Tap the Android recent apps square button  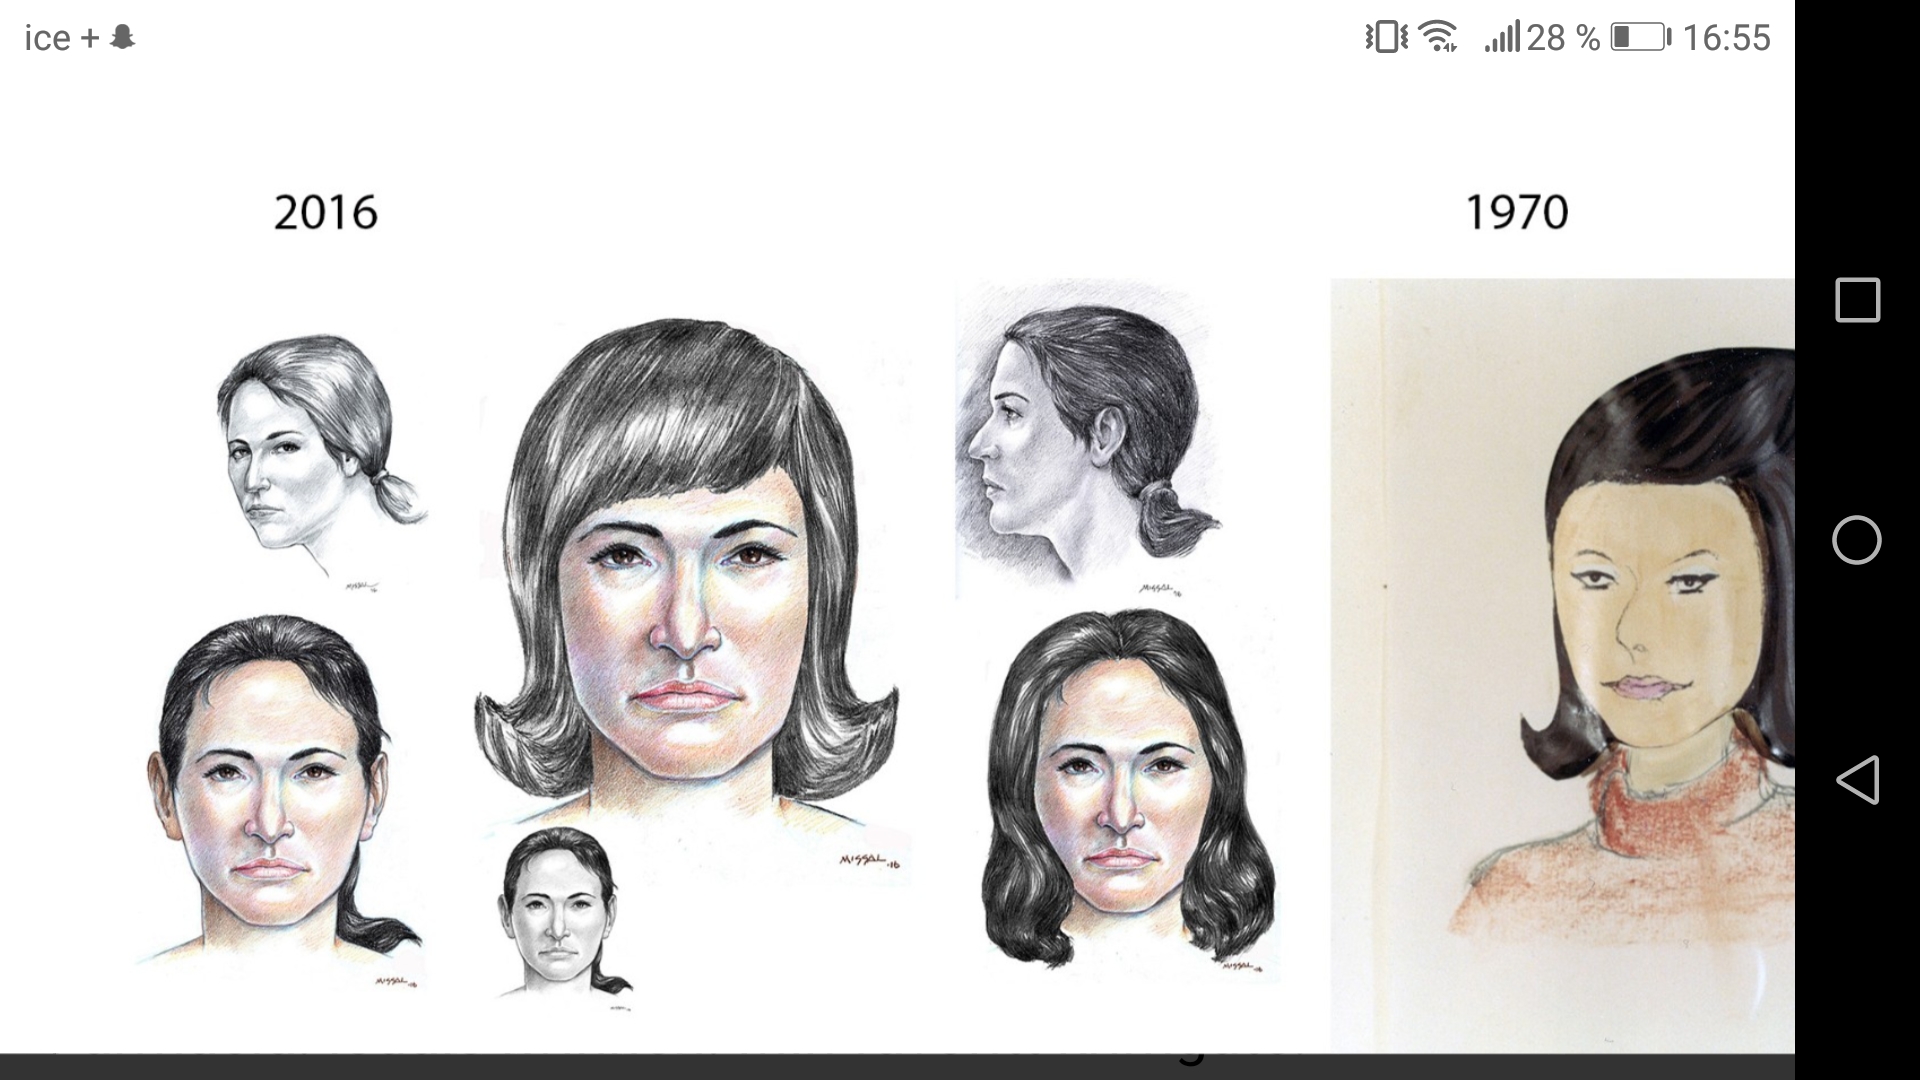[x=1857, y=300]
